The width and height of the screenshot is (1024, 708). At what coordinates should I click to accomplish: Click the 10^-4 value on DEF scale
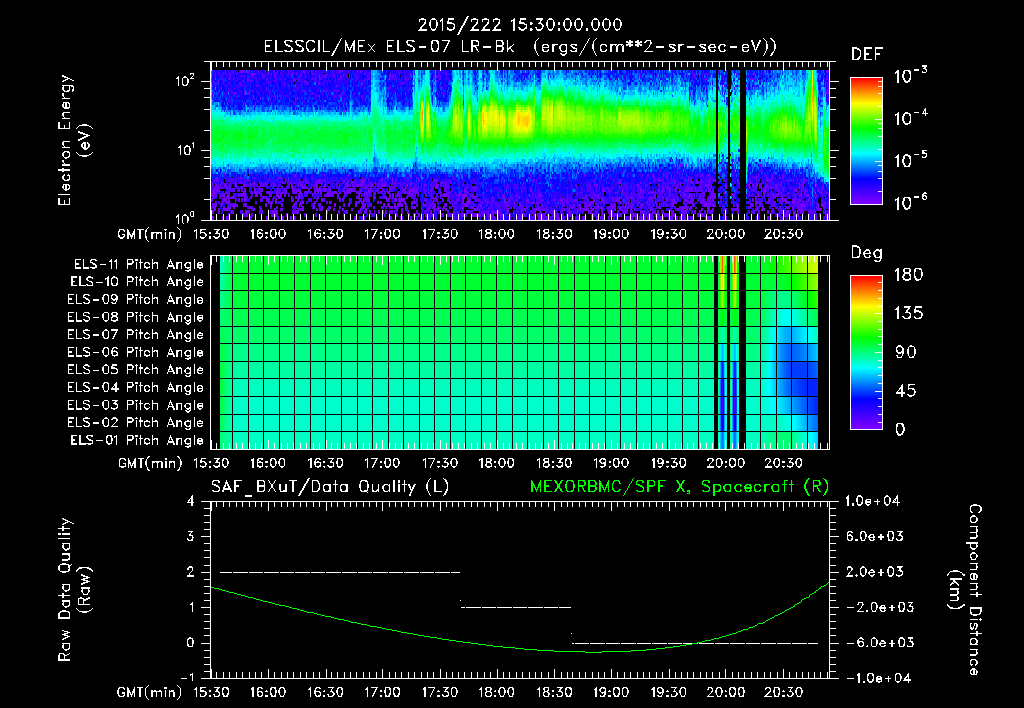910,118
